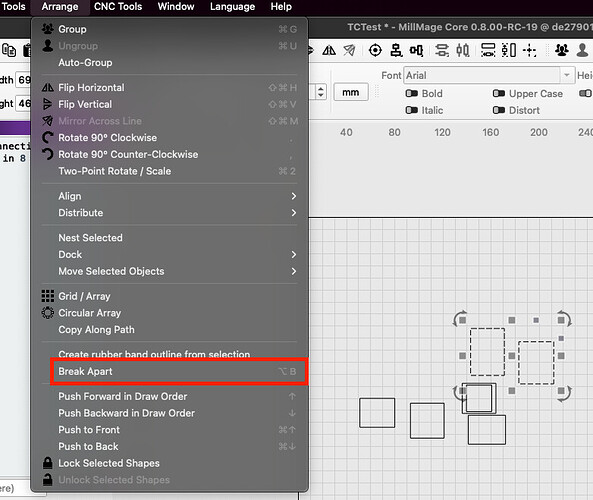Click the Mirror Across Line toolbar icon

point(349,50)
